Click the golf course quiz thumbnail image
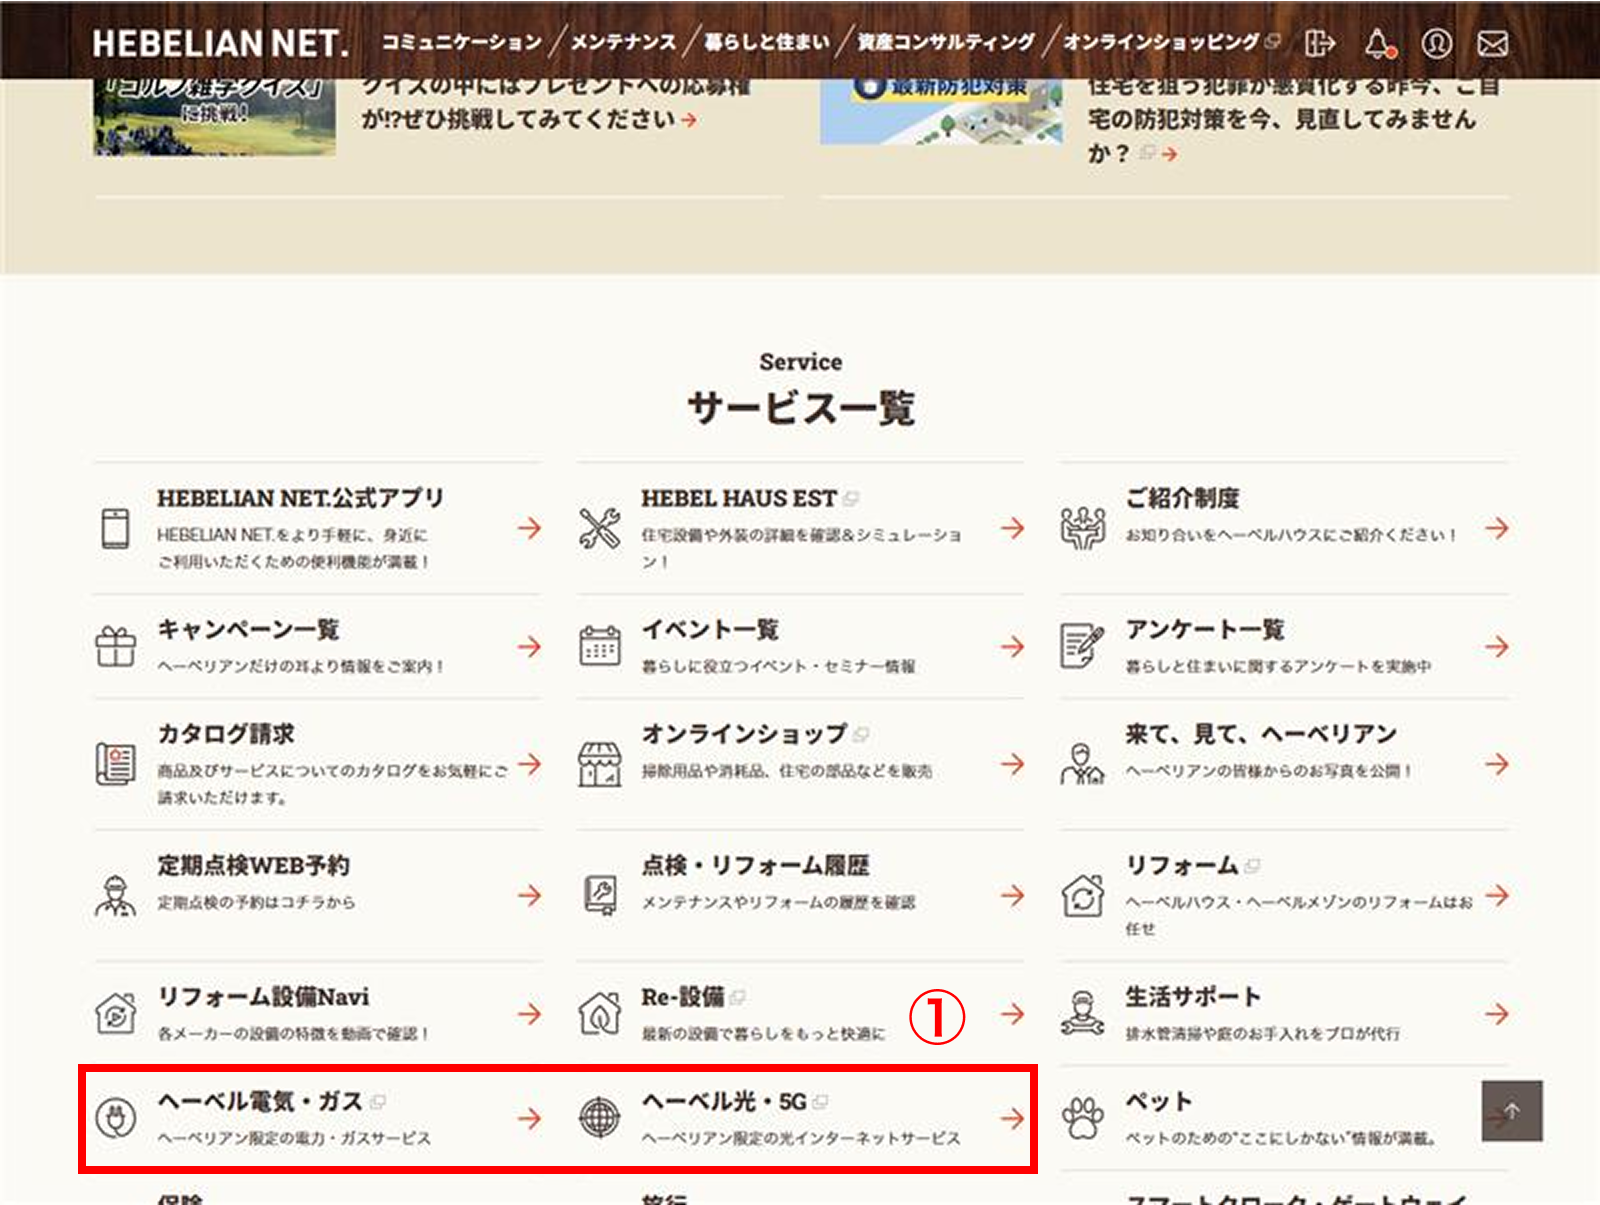 point(214,116)
